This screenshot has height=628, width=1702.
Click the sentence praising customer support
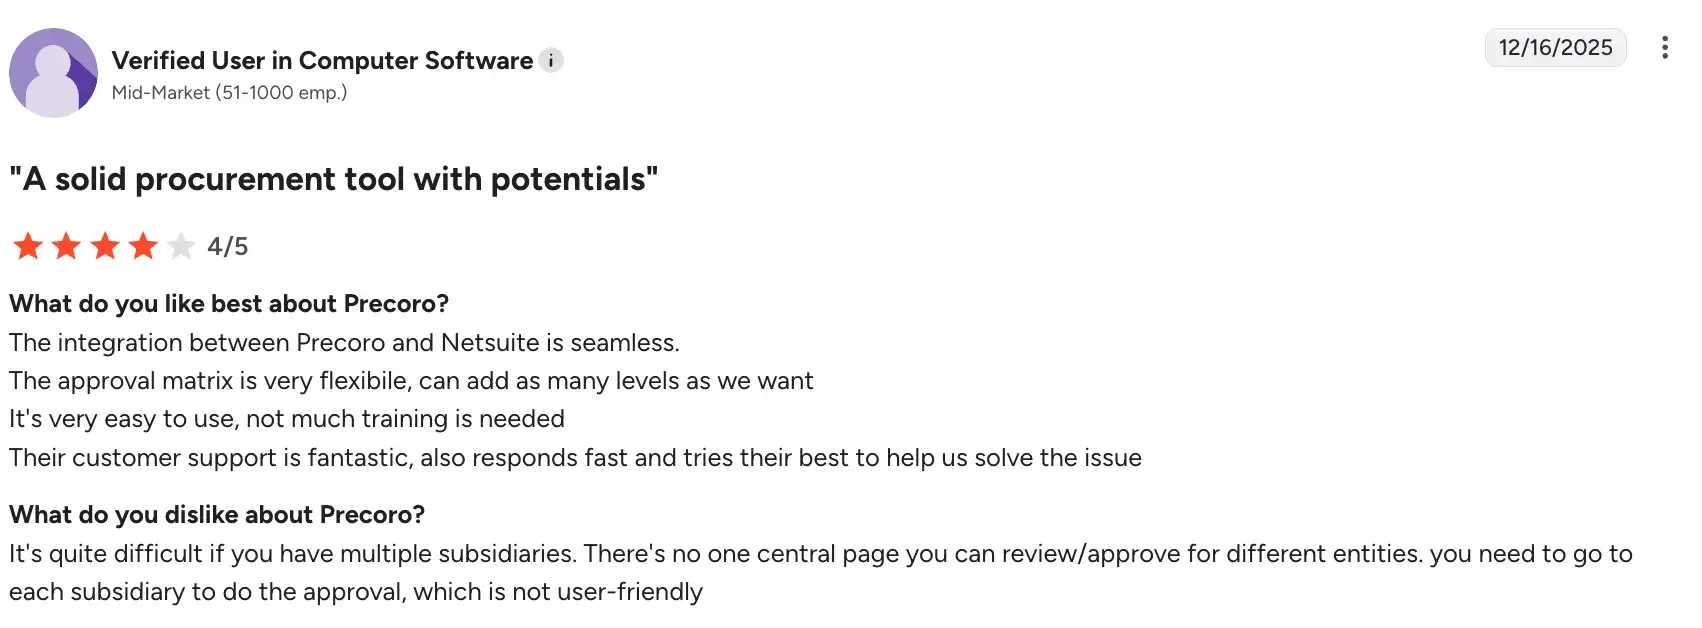(x=575, y=458)
